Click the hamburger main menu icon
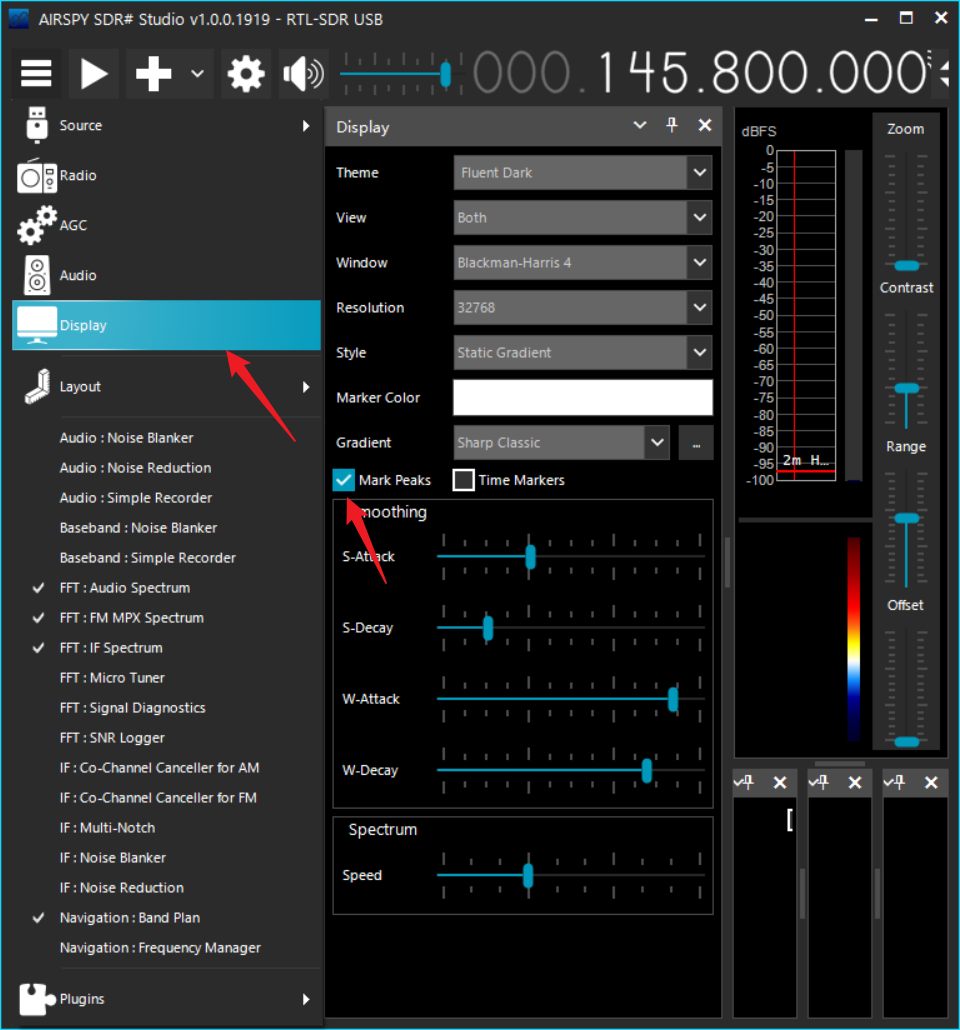Screen dimensions: 960x1030 point(36,74)
